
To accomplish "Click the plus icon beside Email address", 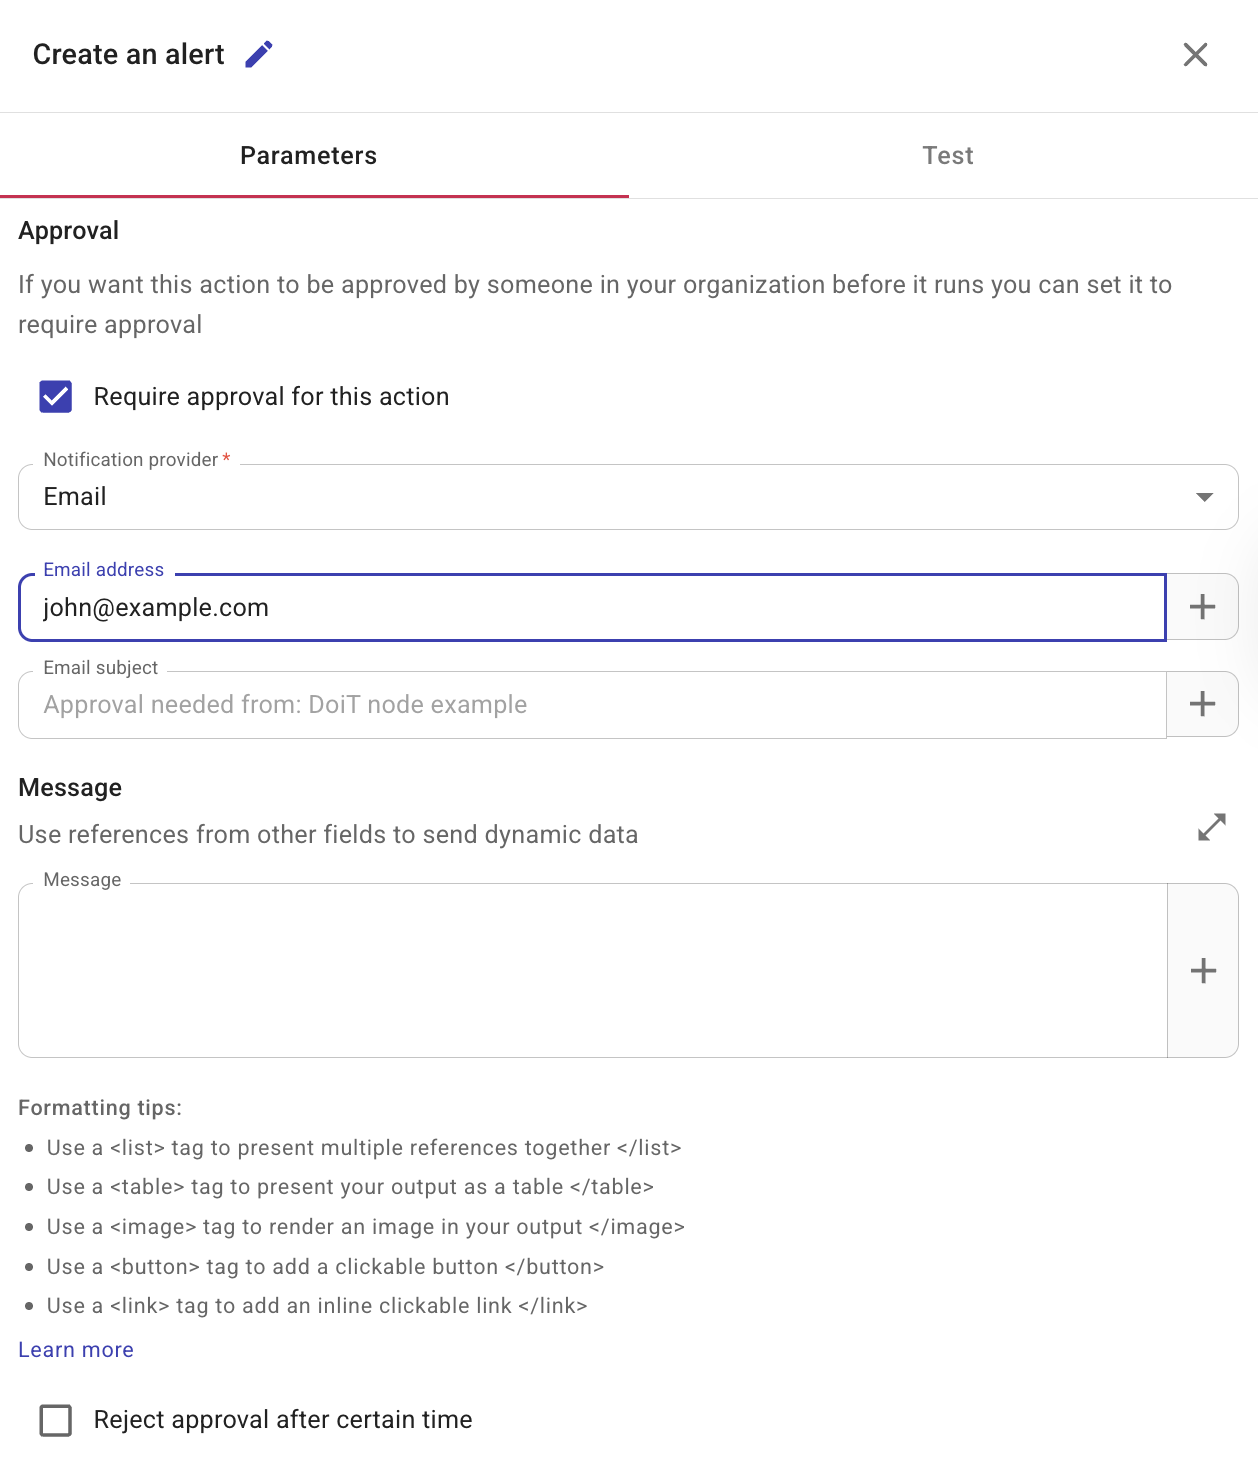I will [1202, 607].
